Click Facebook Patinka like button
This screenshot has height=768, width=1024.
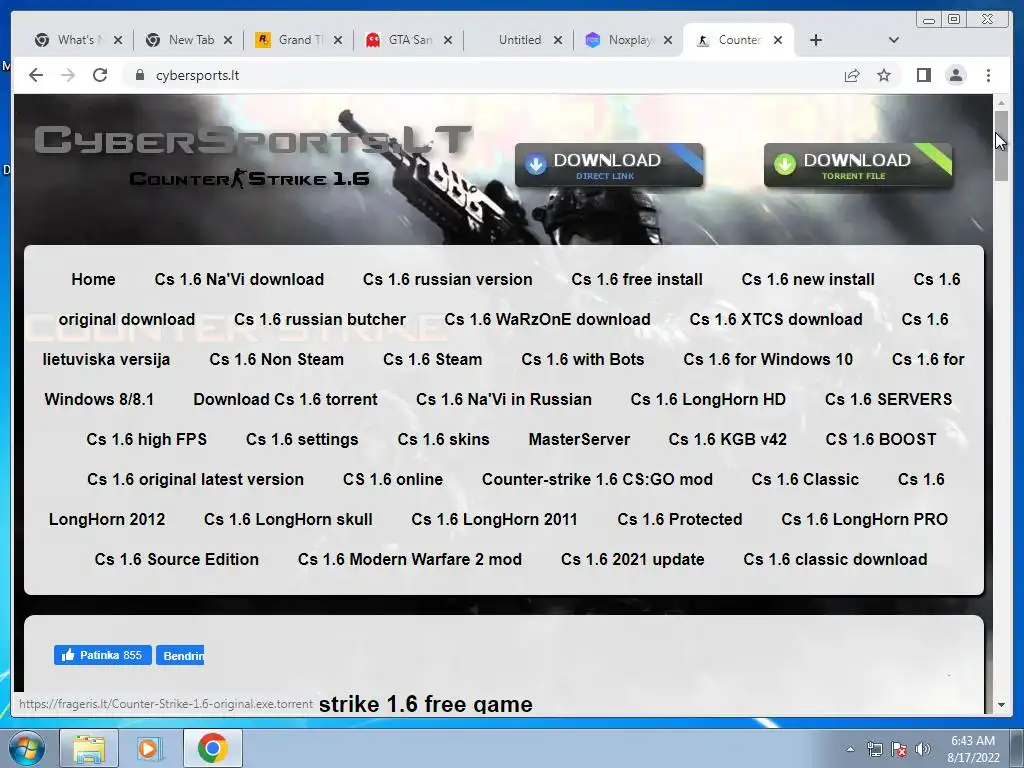(103, 655)
